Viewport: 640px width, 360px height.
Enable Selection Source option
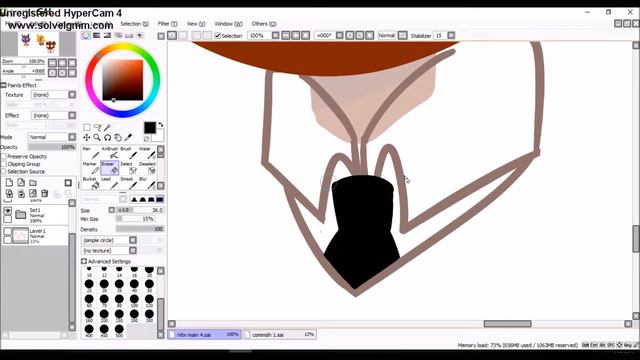[x=4, y=171]
